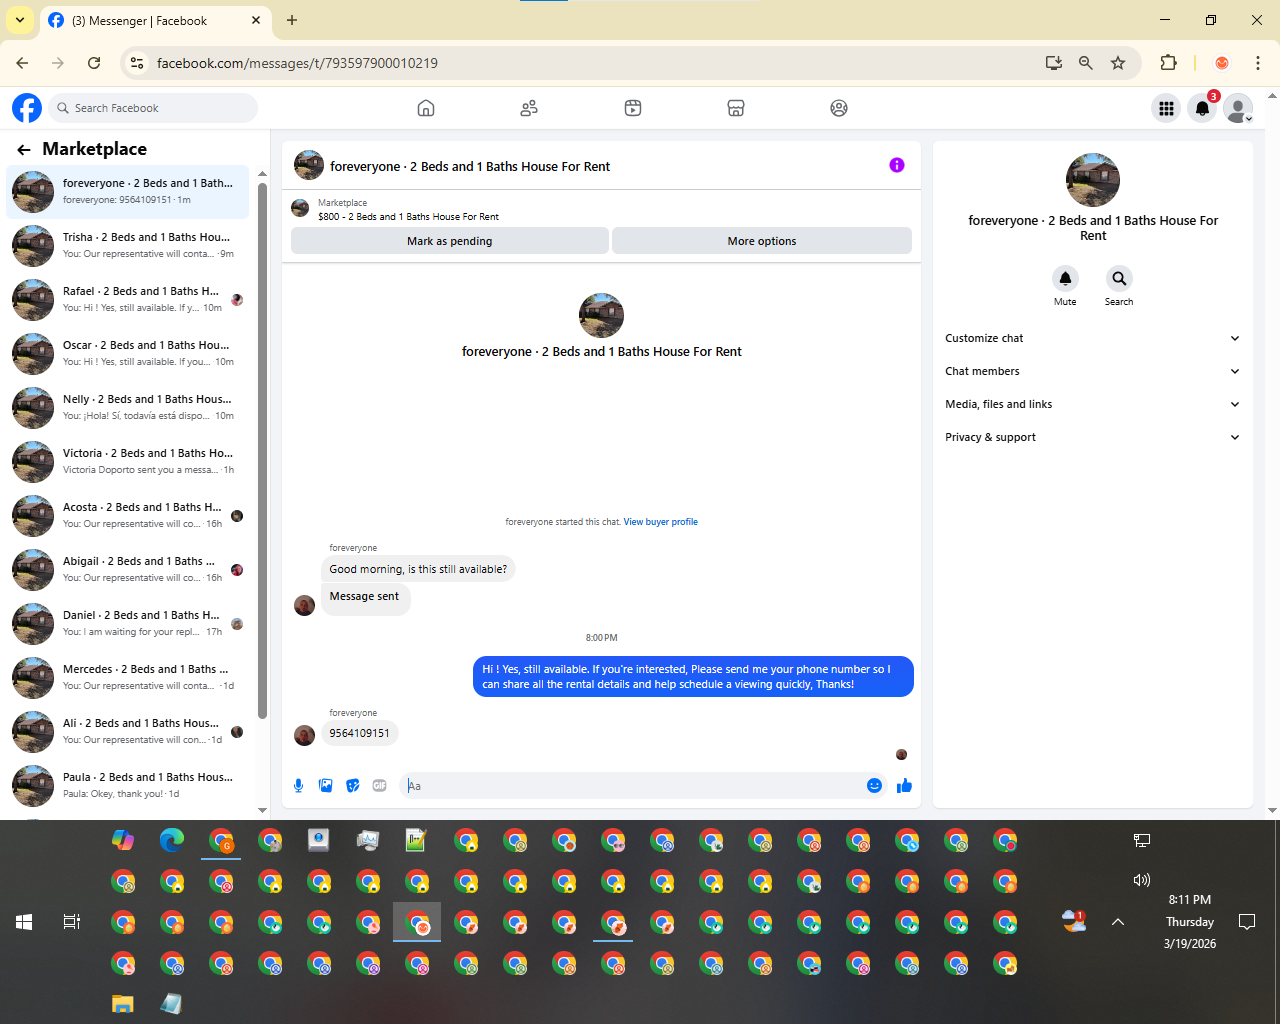1280x1024 pixels.
Task: Open the notifications bell with 3 badge
Action: (x=1203, y=108)
